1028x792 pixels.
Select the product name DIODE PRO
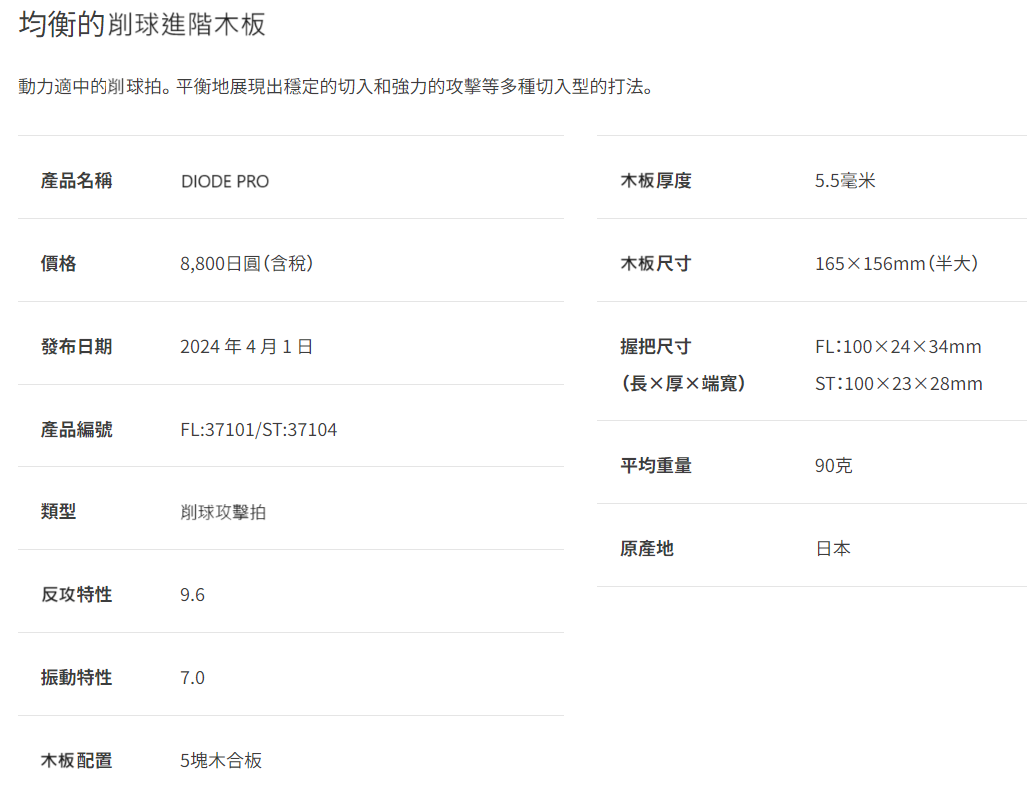tap(225, 181)
